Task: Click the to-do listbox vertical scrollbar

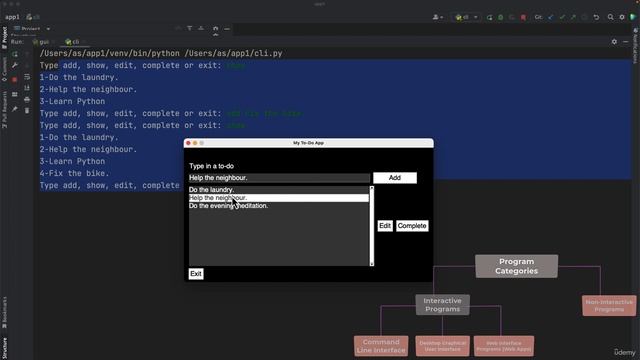Action: pos(371,226)
